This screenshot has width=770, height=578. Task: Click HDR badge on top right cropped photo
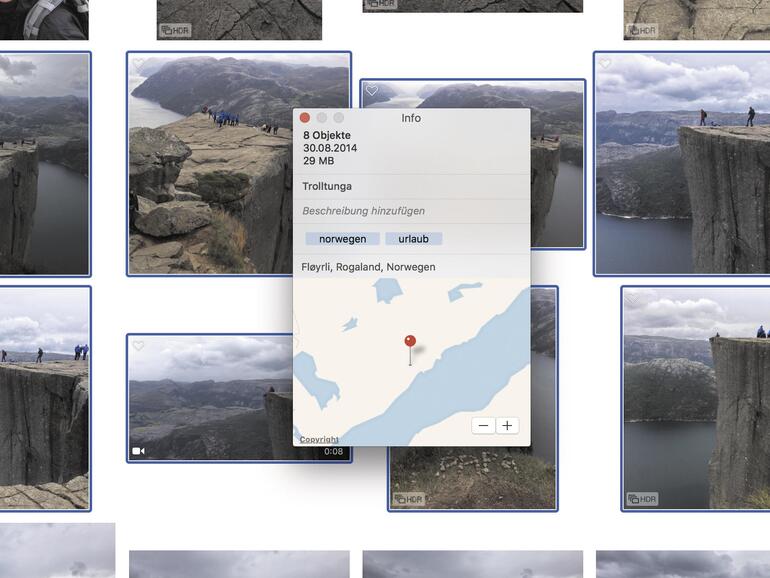[642, 30]
